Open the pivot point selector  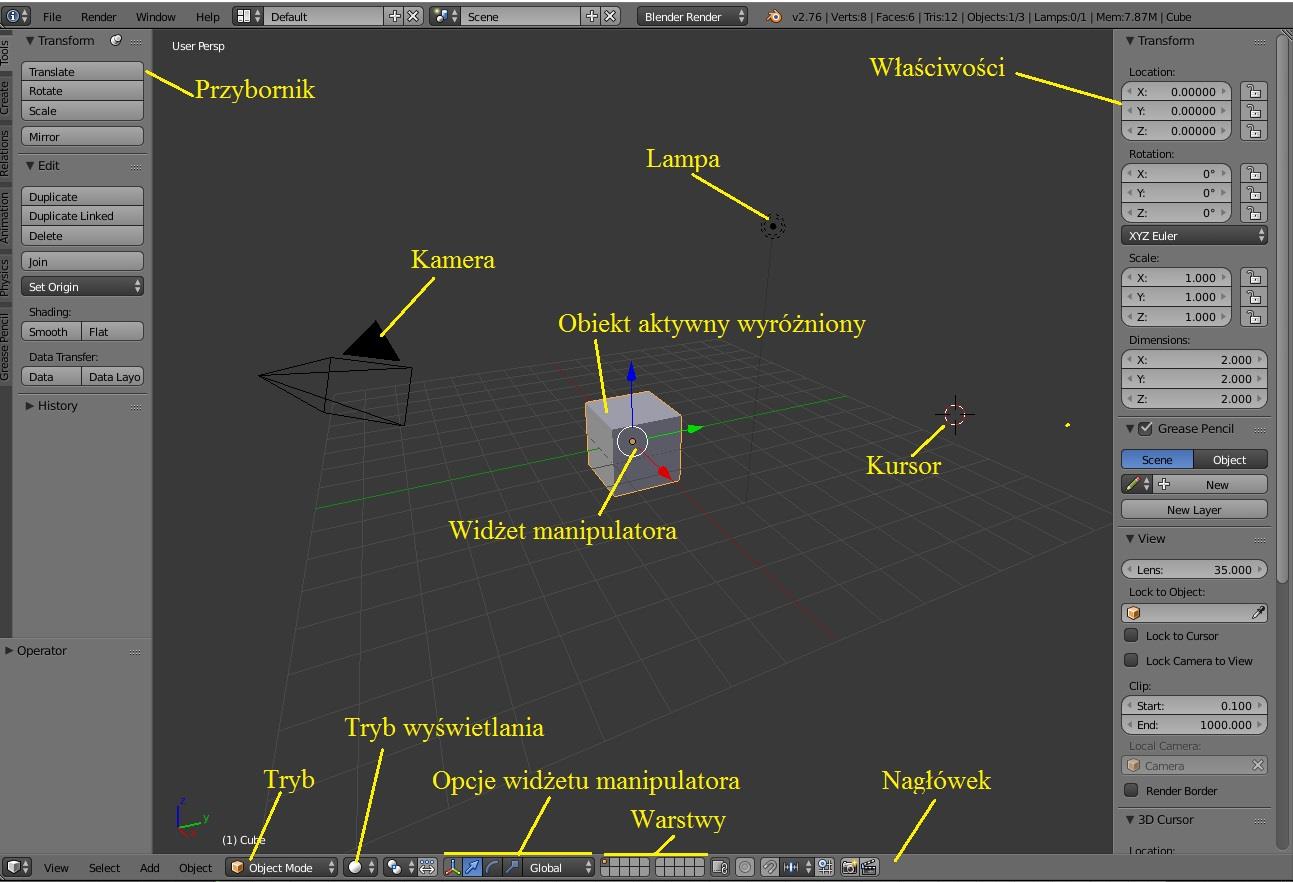coord(400,867)
